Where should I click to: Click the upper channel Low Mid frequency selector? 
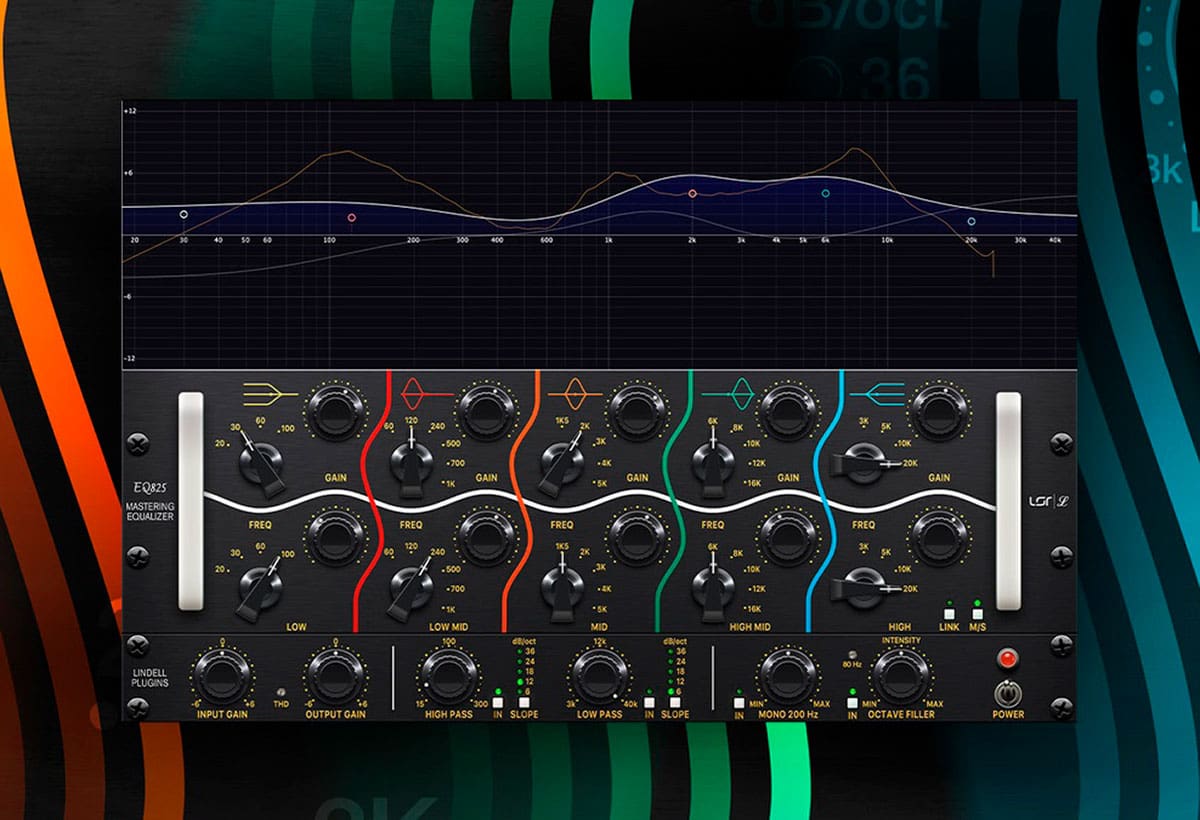[x=411, y=463]
